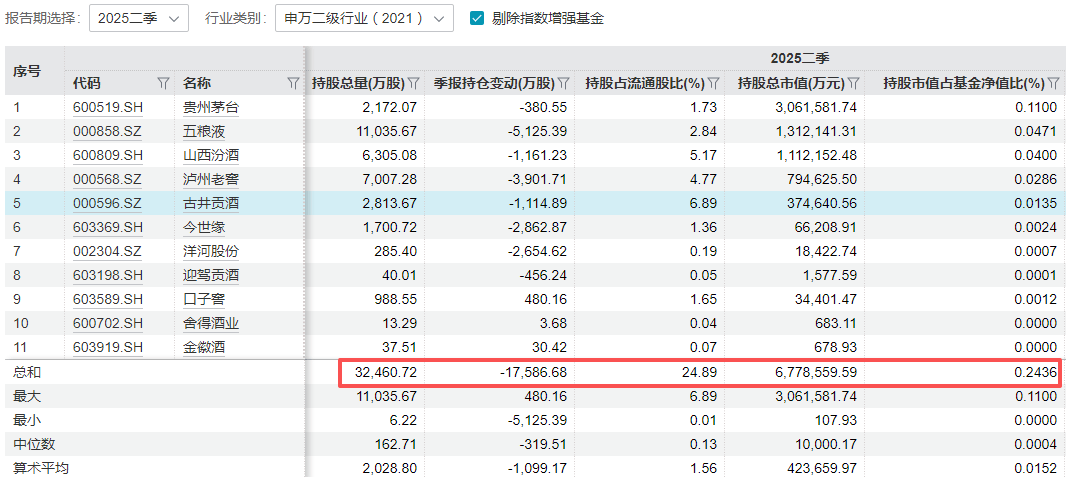Click filter icon in 代码 column header

pyautogui.click(x=163, y=83)
